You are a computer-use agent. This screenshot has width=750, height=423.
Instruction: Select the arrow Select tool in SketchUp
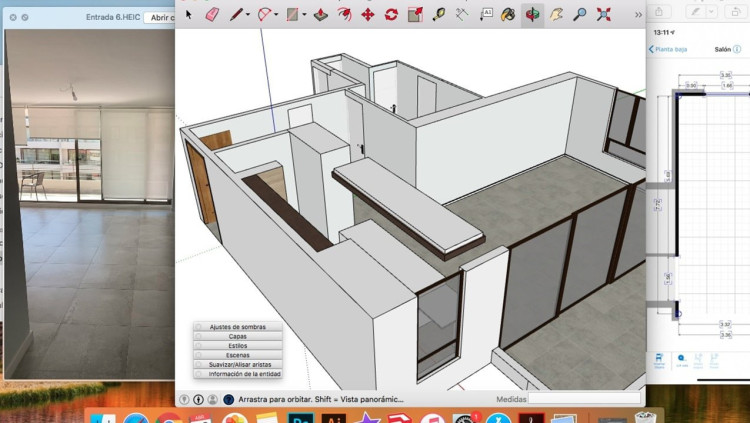click(x=188, y=15)
